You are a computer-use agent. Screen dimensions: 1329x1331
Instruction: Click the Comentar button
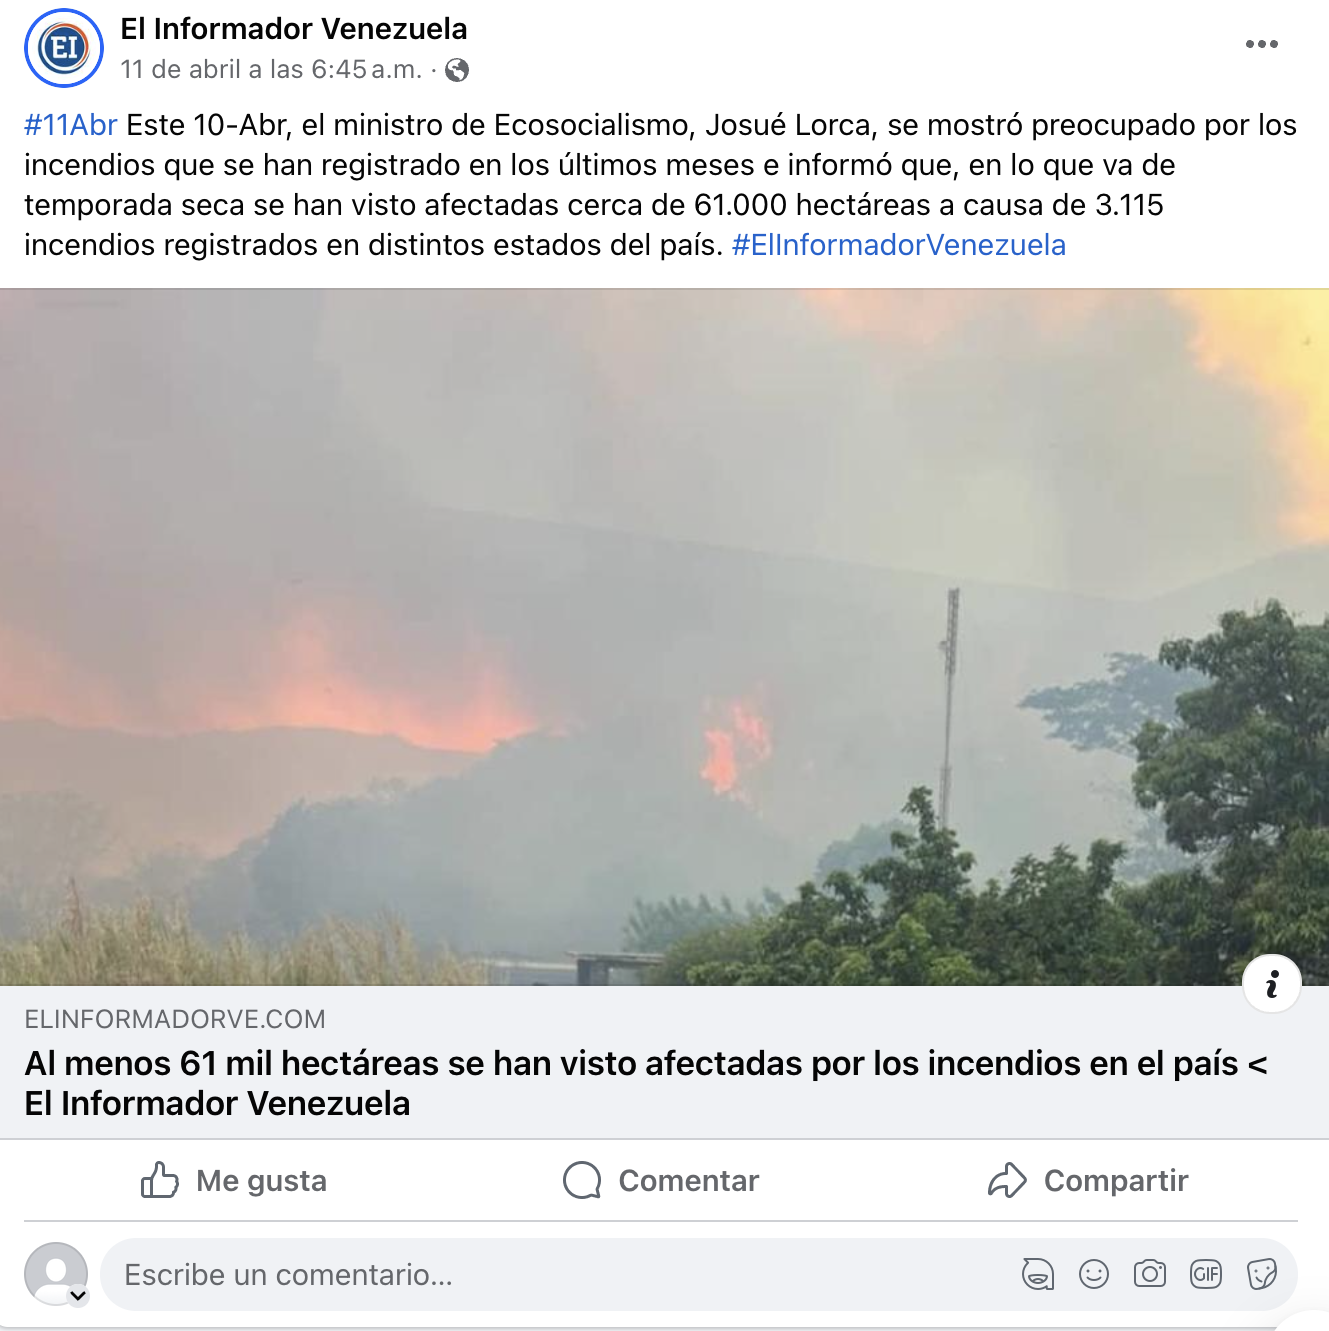tap(661, 1180)
